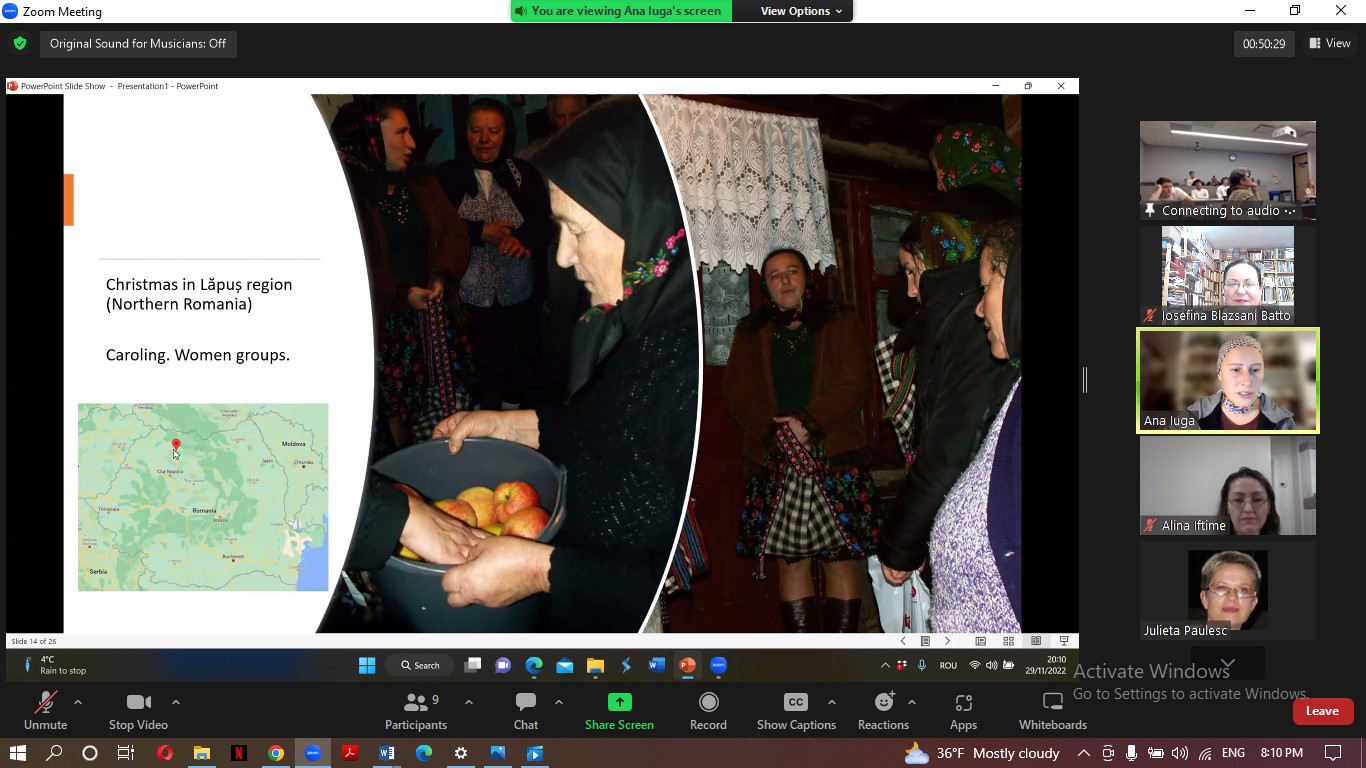Open the View layout menu
1366x768 pixels.
pyautogui.click(x=1330, y=43)
